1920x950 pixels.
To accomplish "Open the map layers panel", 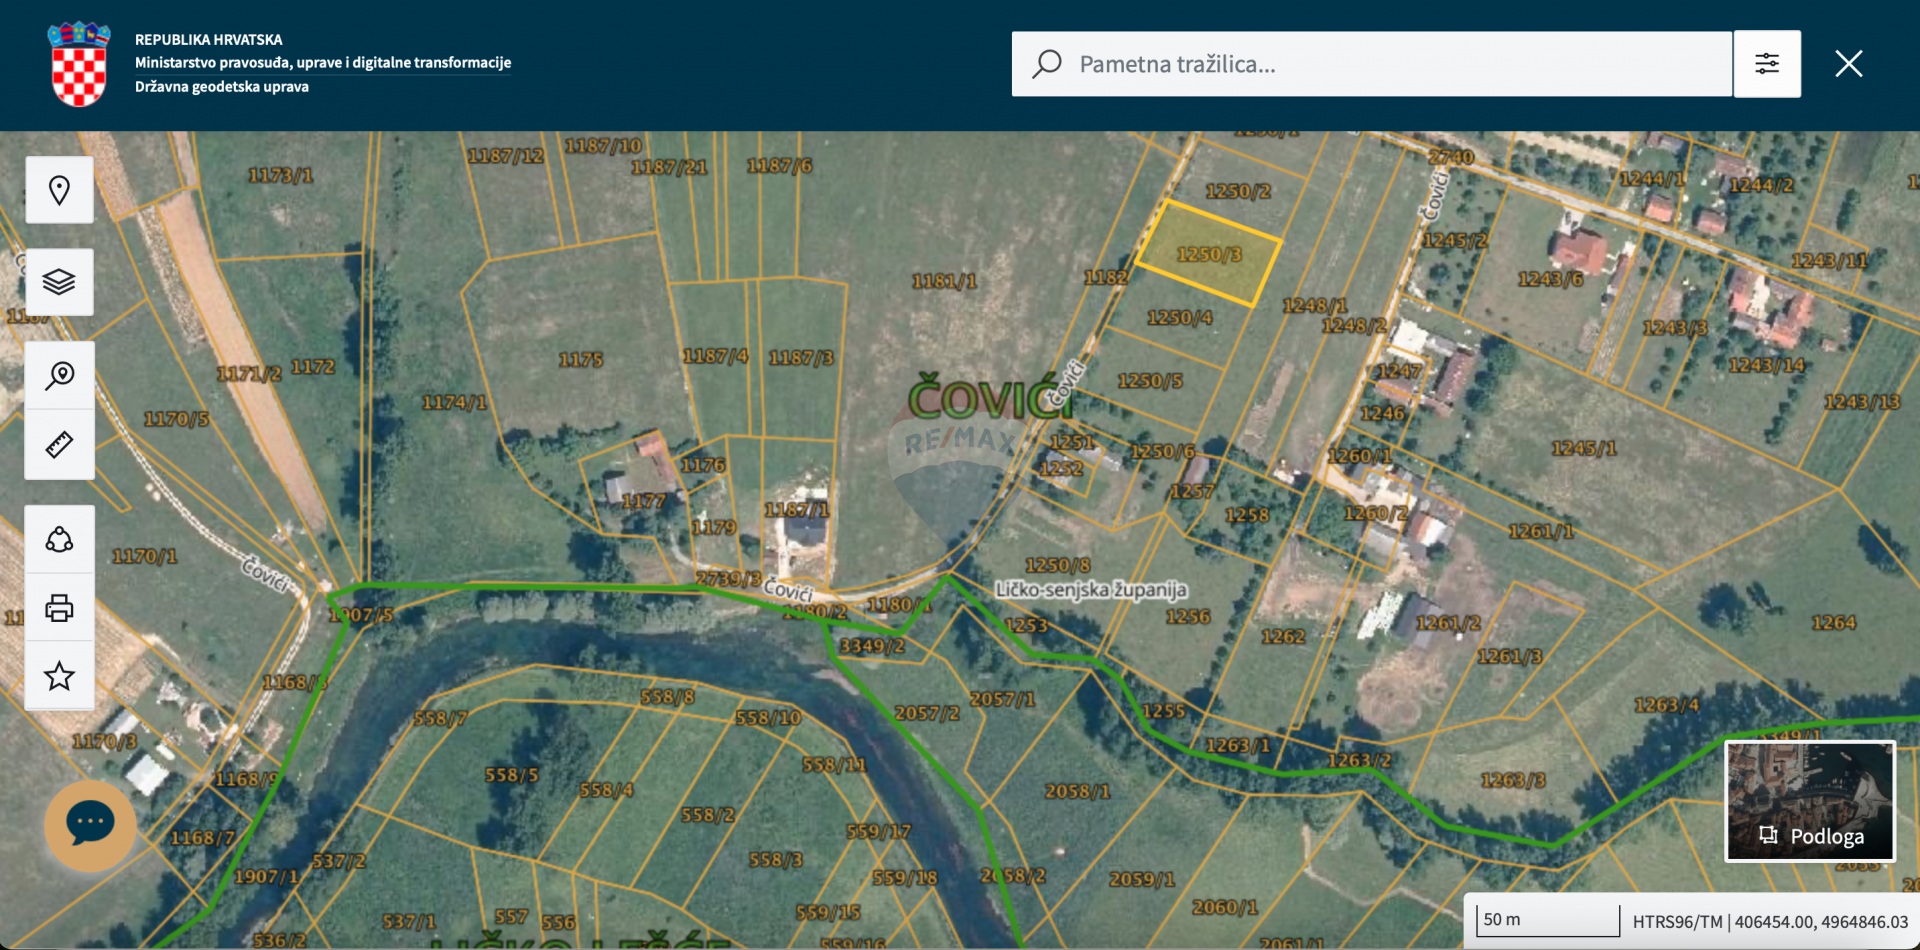I will [x=60, y=282].
